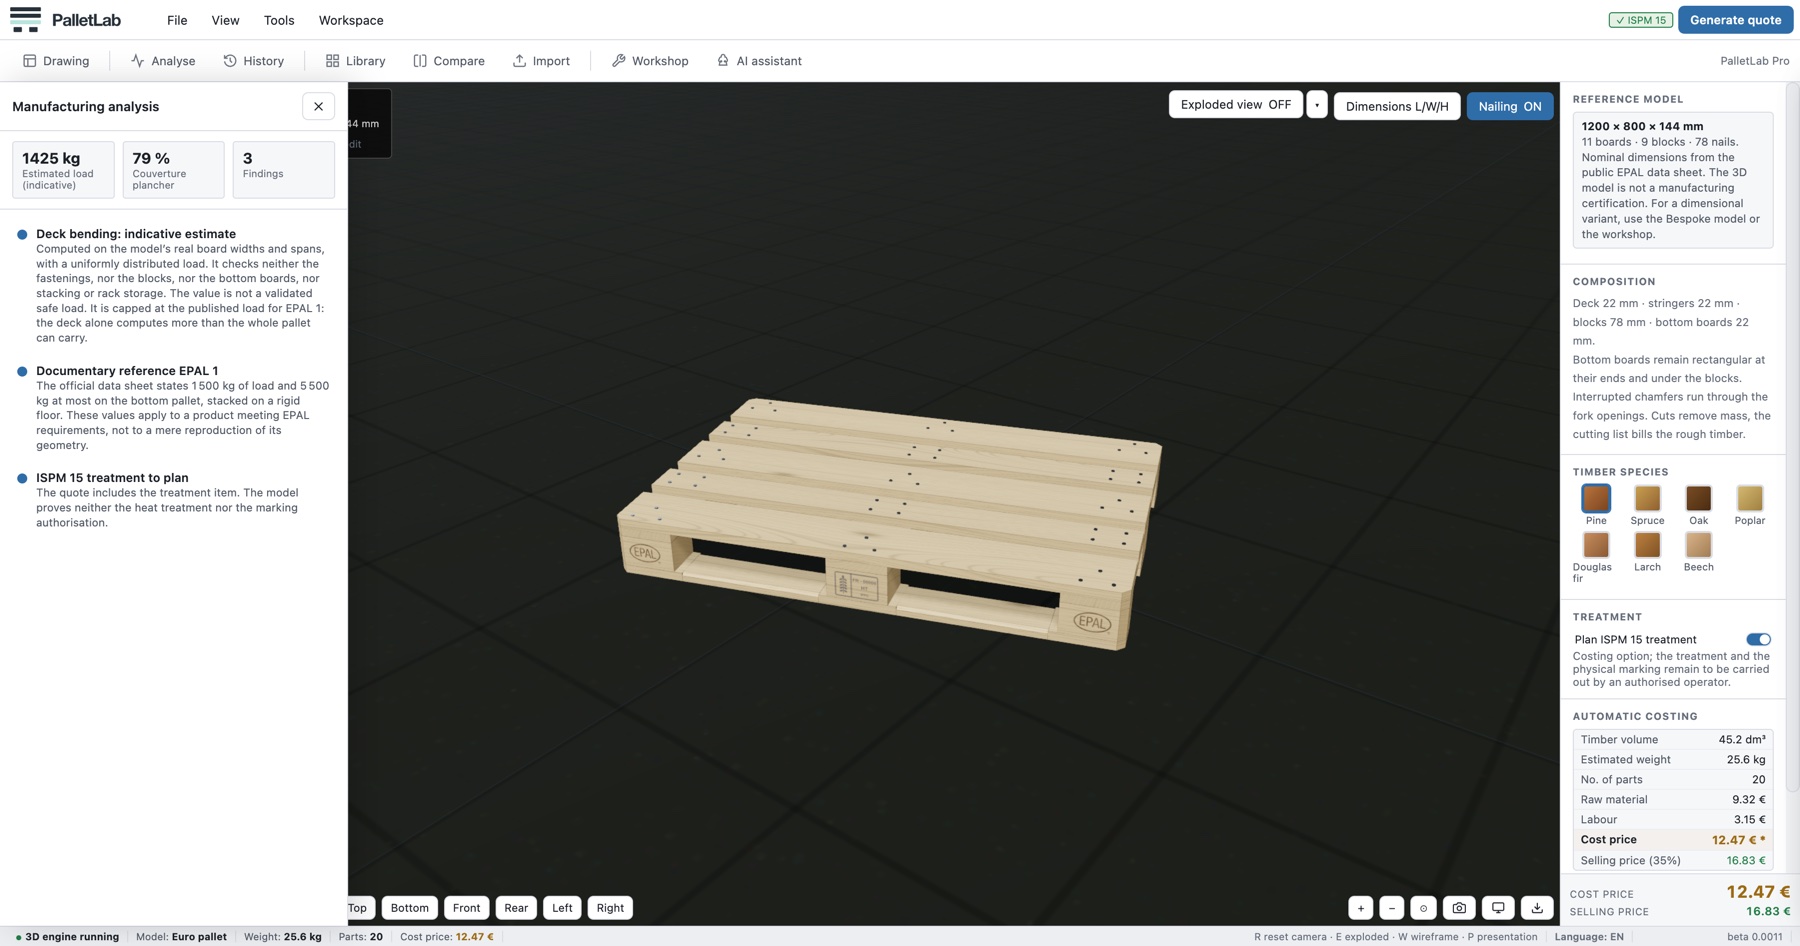
Task: Click the ISPM 15 badge
Action: point(1640,20)
